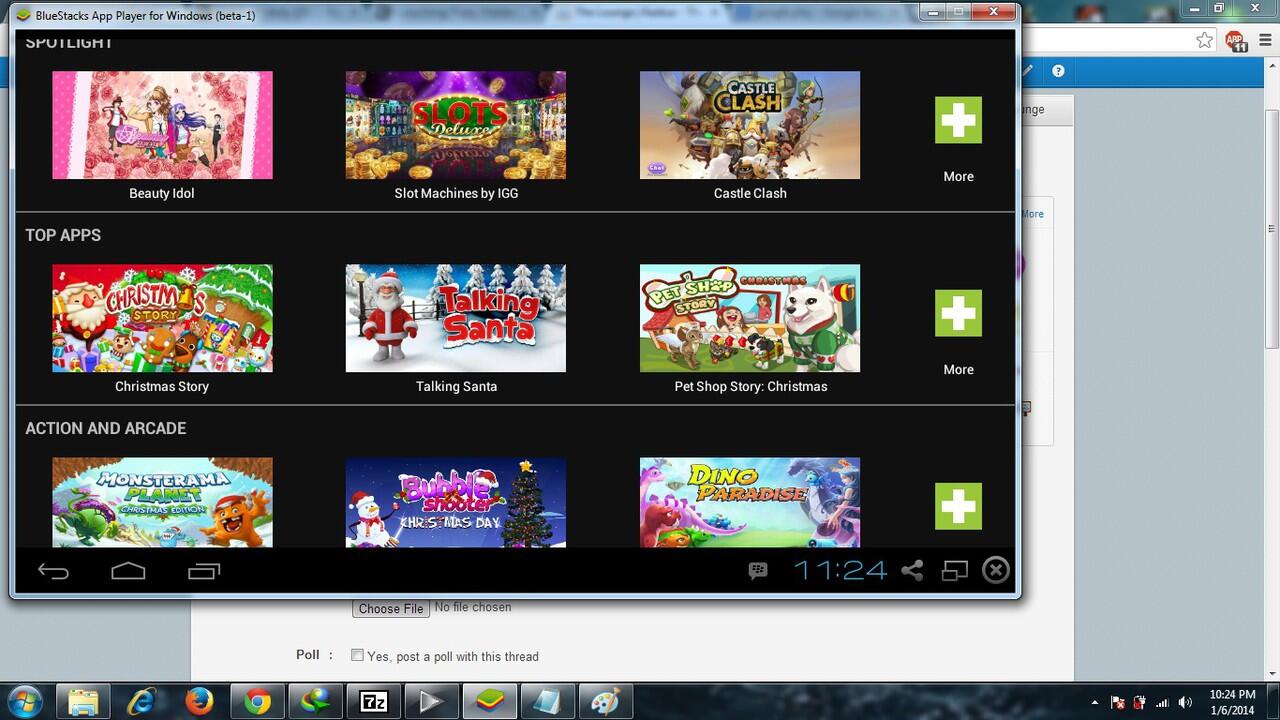This screenshot has height=720, width=1280.
Task: Click the share icon in BlueStacks bottom bar
Action: [912, 570]
